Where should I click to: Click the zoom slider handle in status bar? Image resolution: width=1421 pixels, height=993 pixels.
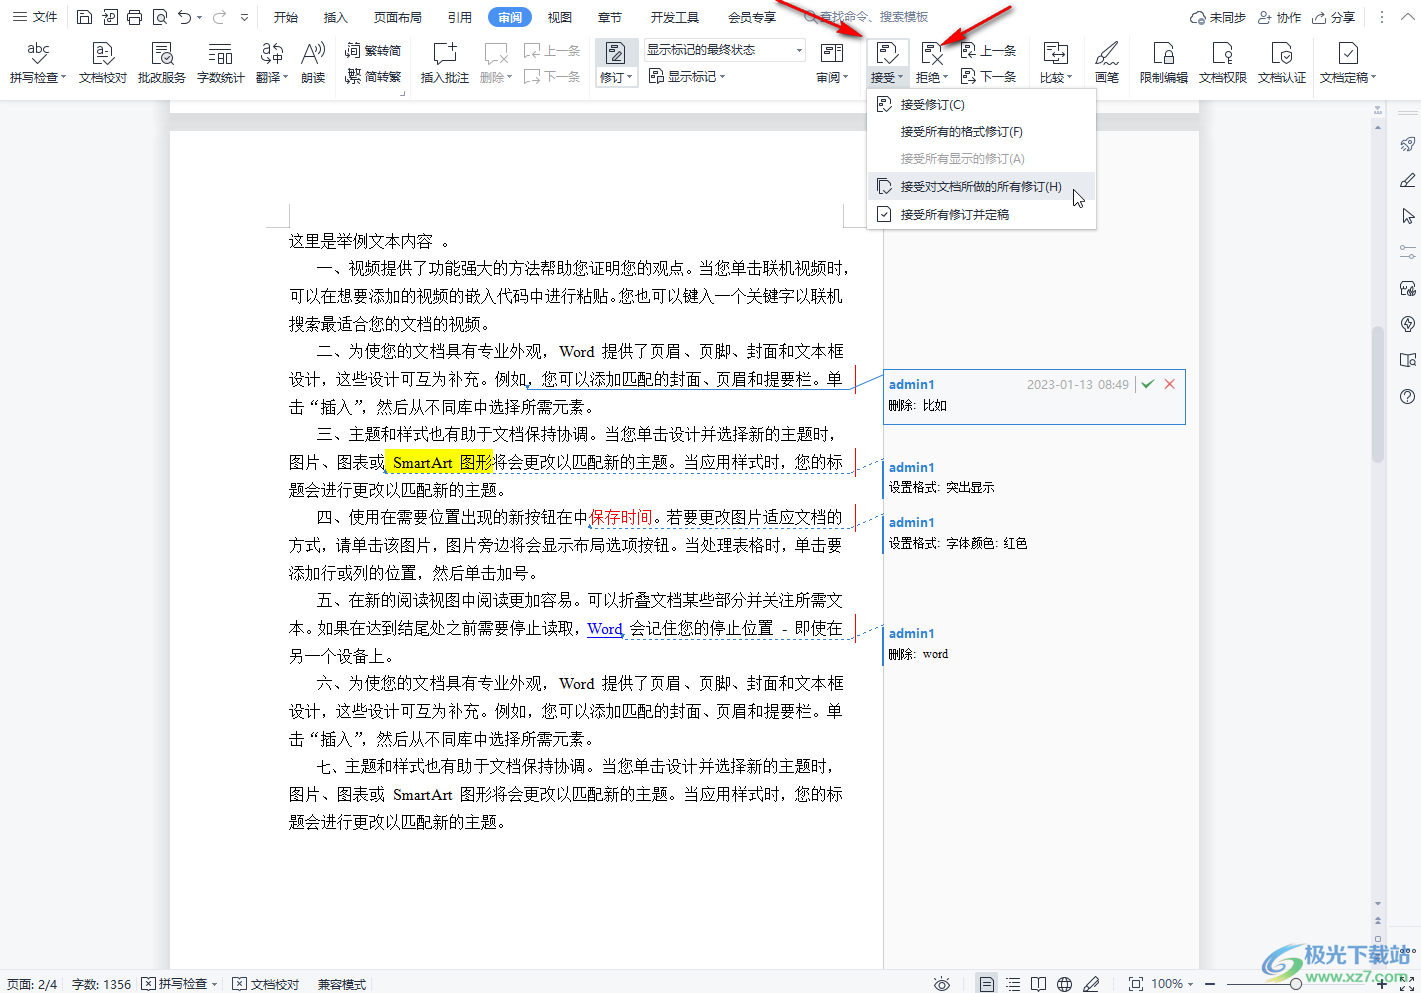(x=1296, y=984)
